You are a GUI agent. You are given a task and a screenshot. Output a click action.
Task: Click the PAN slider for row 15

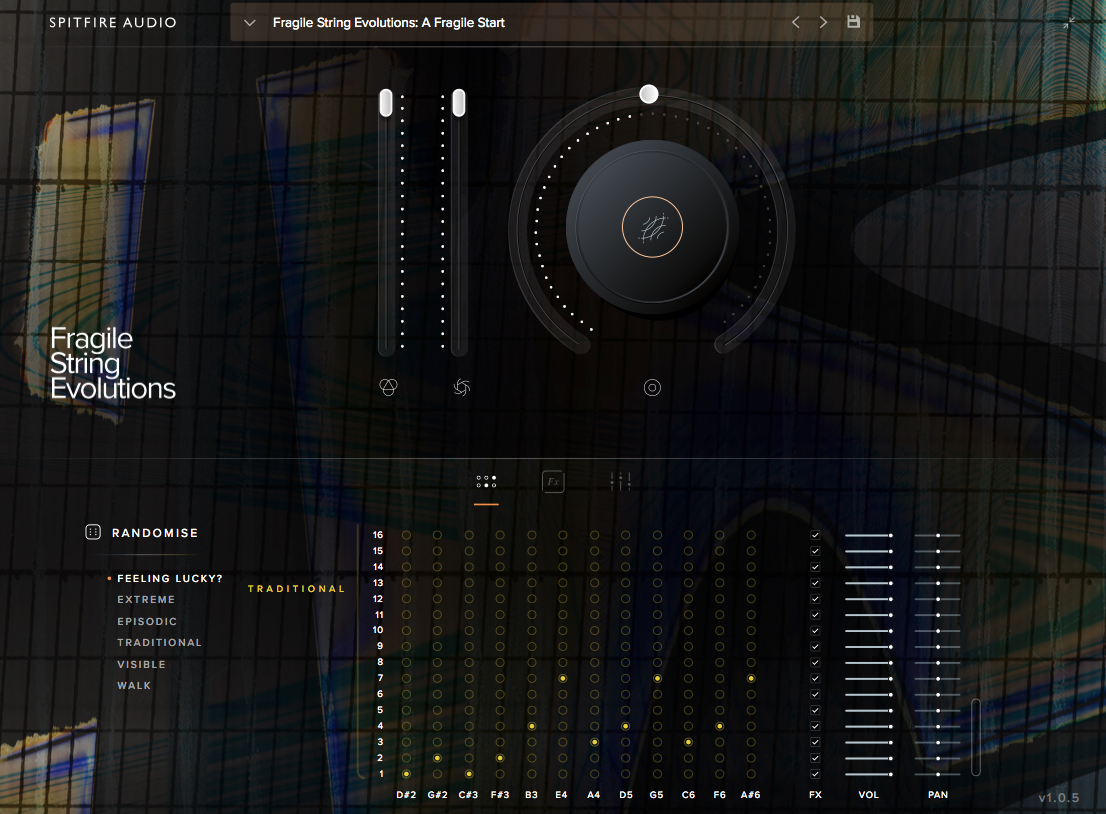point(937,552)
